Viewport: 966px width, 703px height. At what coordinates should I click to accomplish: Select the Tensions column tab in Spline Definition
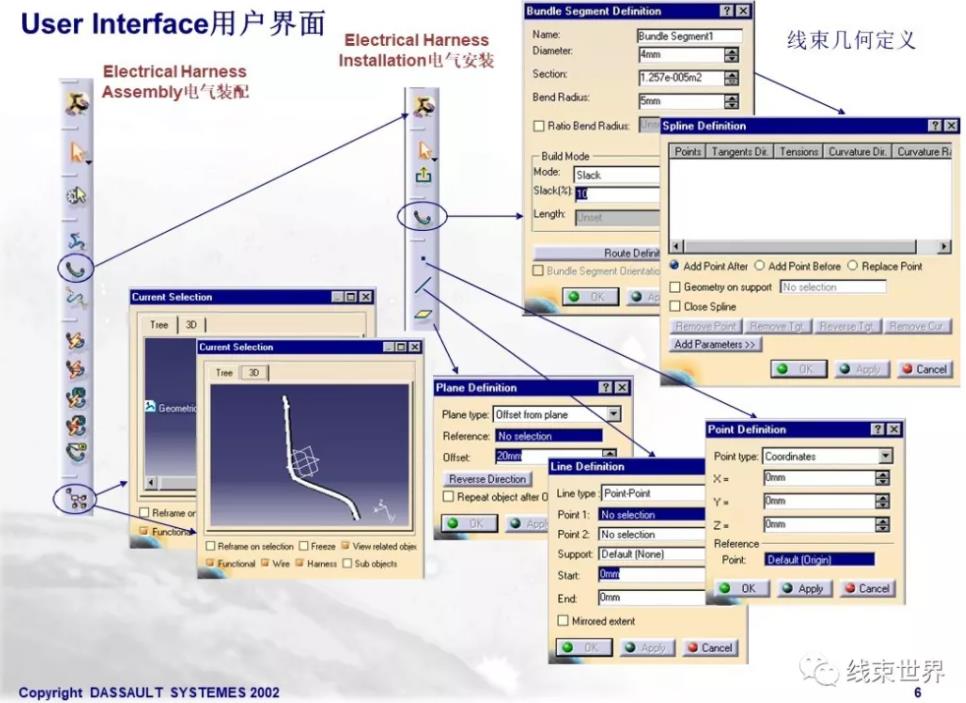click(798, 152)
